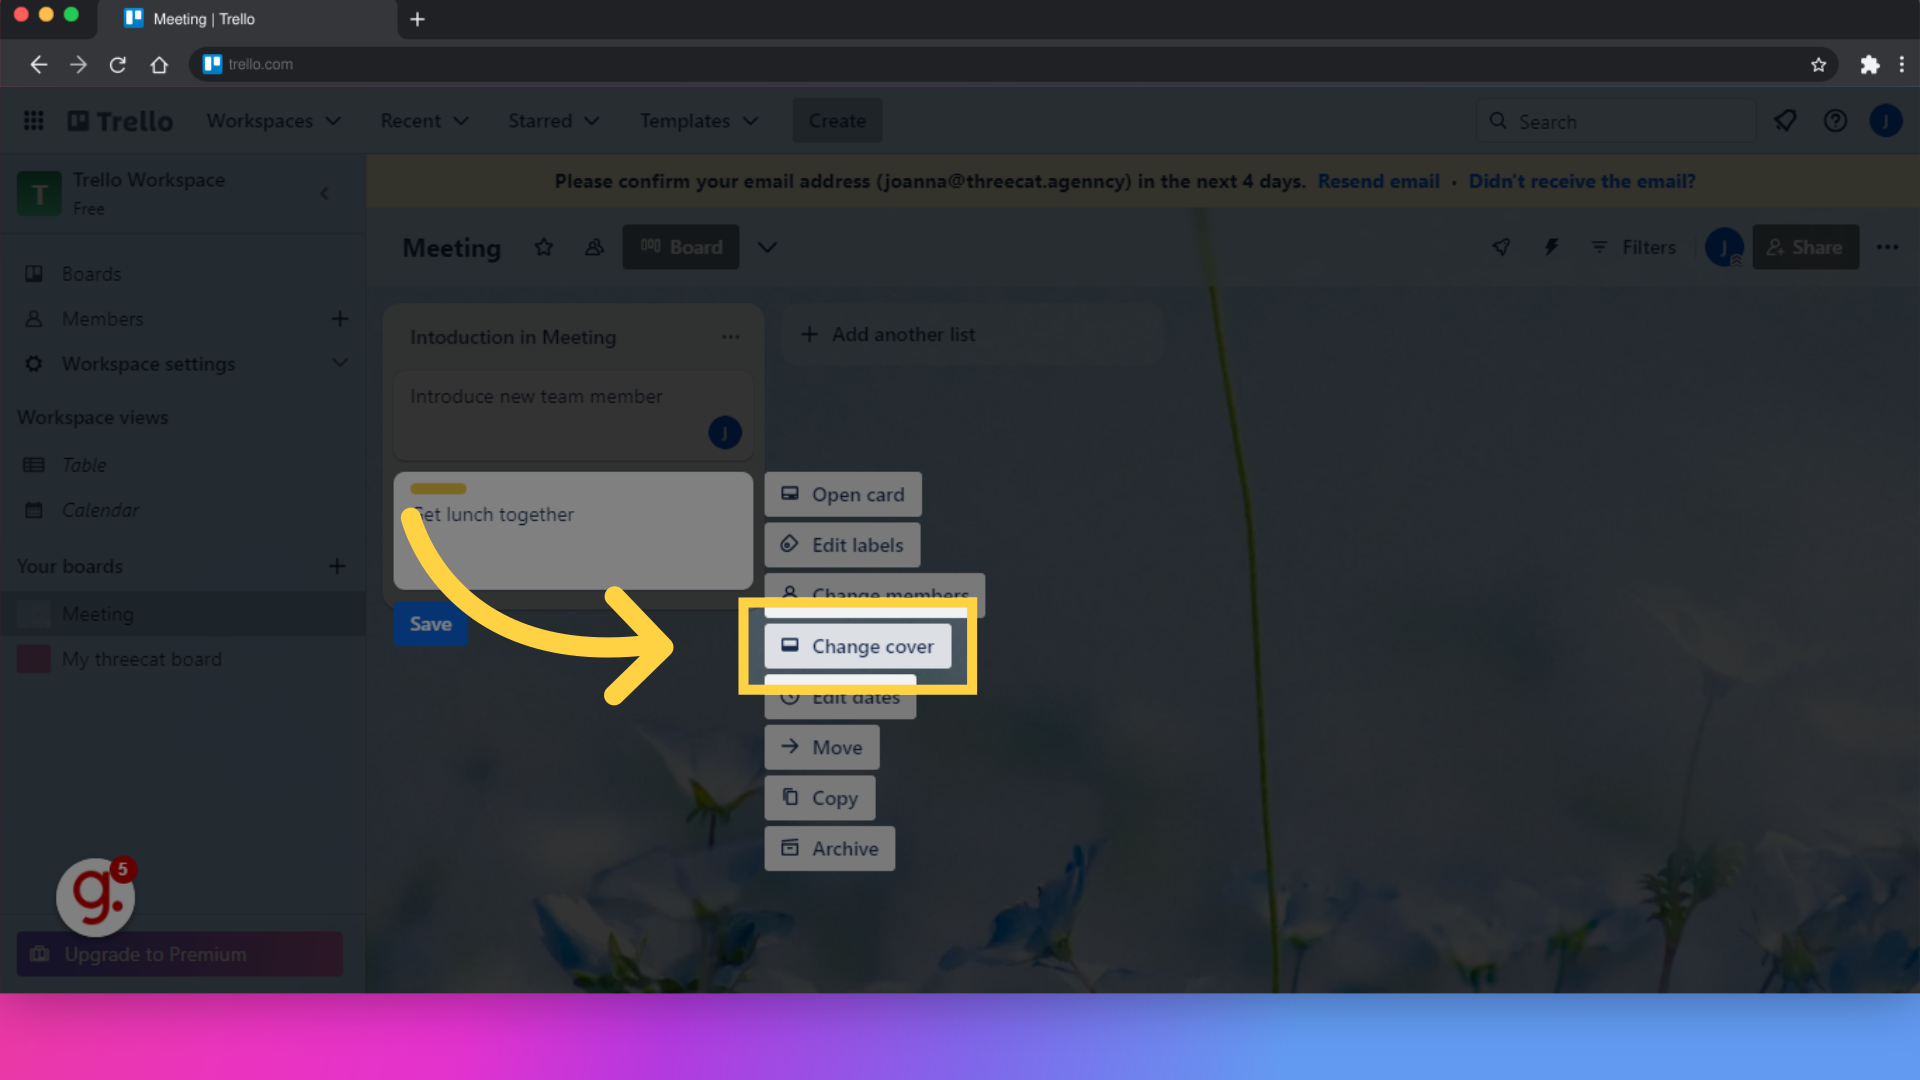Select Archive from quick menu
This screenshot has width=1920, height=1080.
(x=830, y=848)
